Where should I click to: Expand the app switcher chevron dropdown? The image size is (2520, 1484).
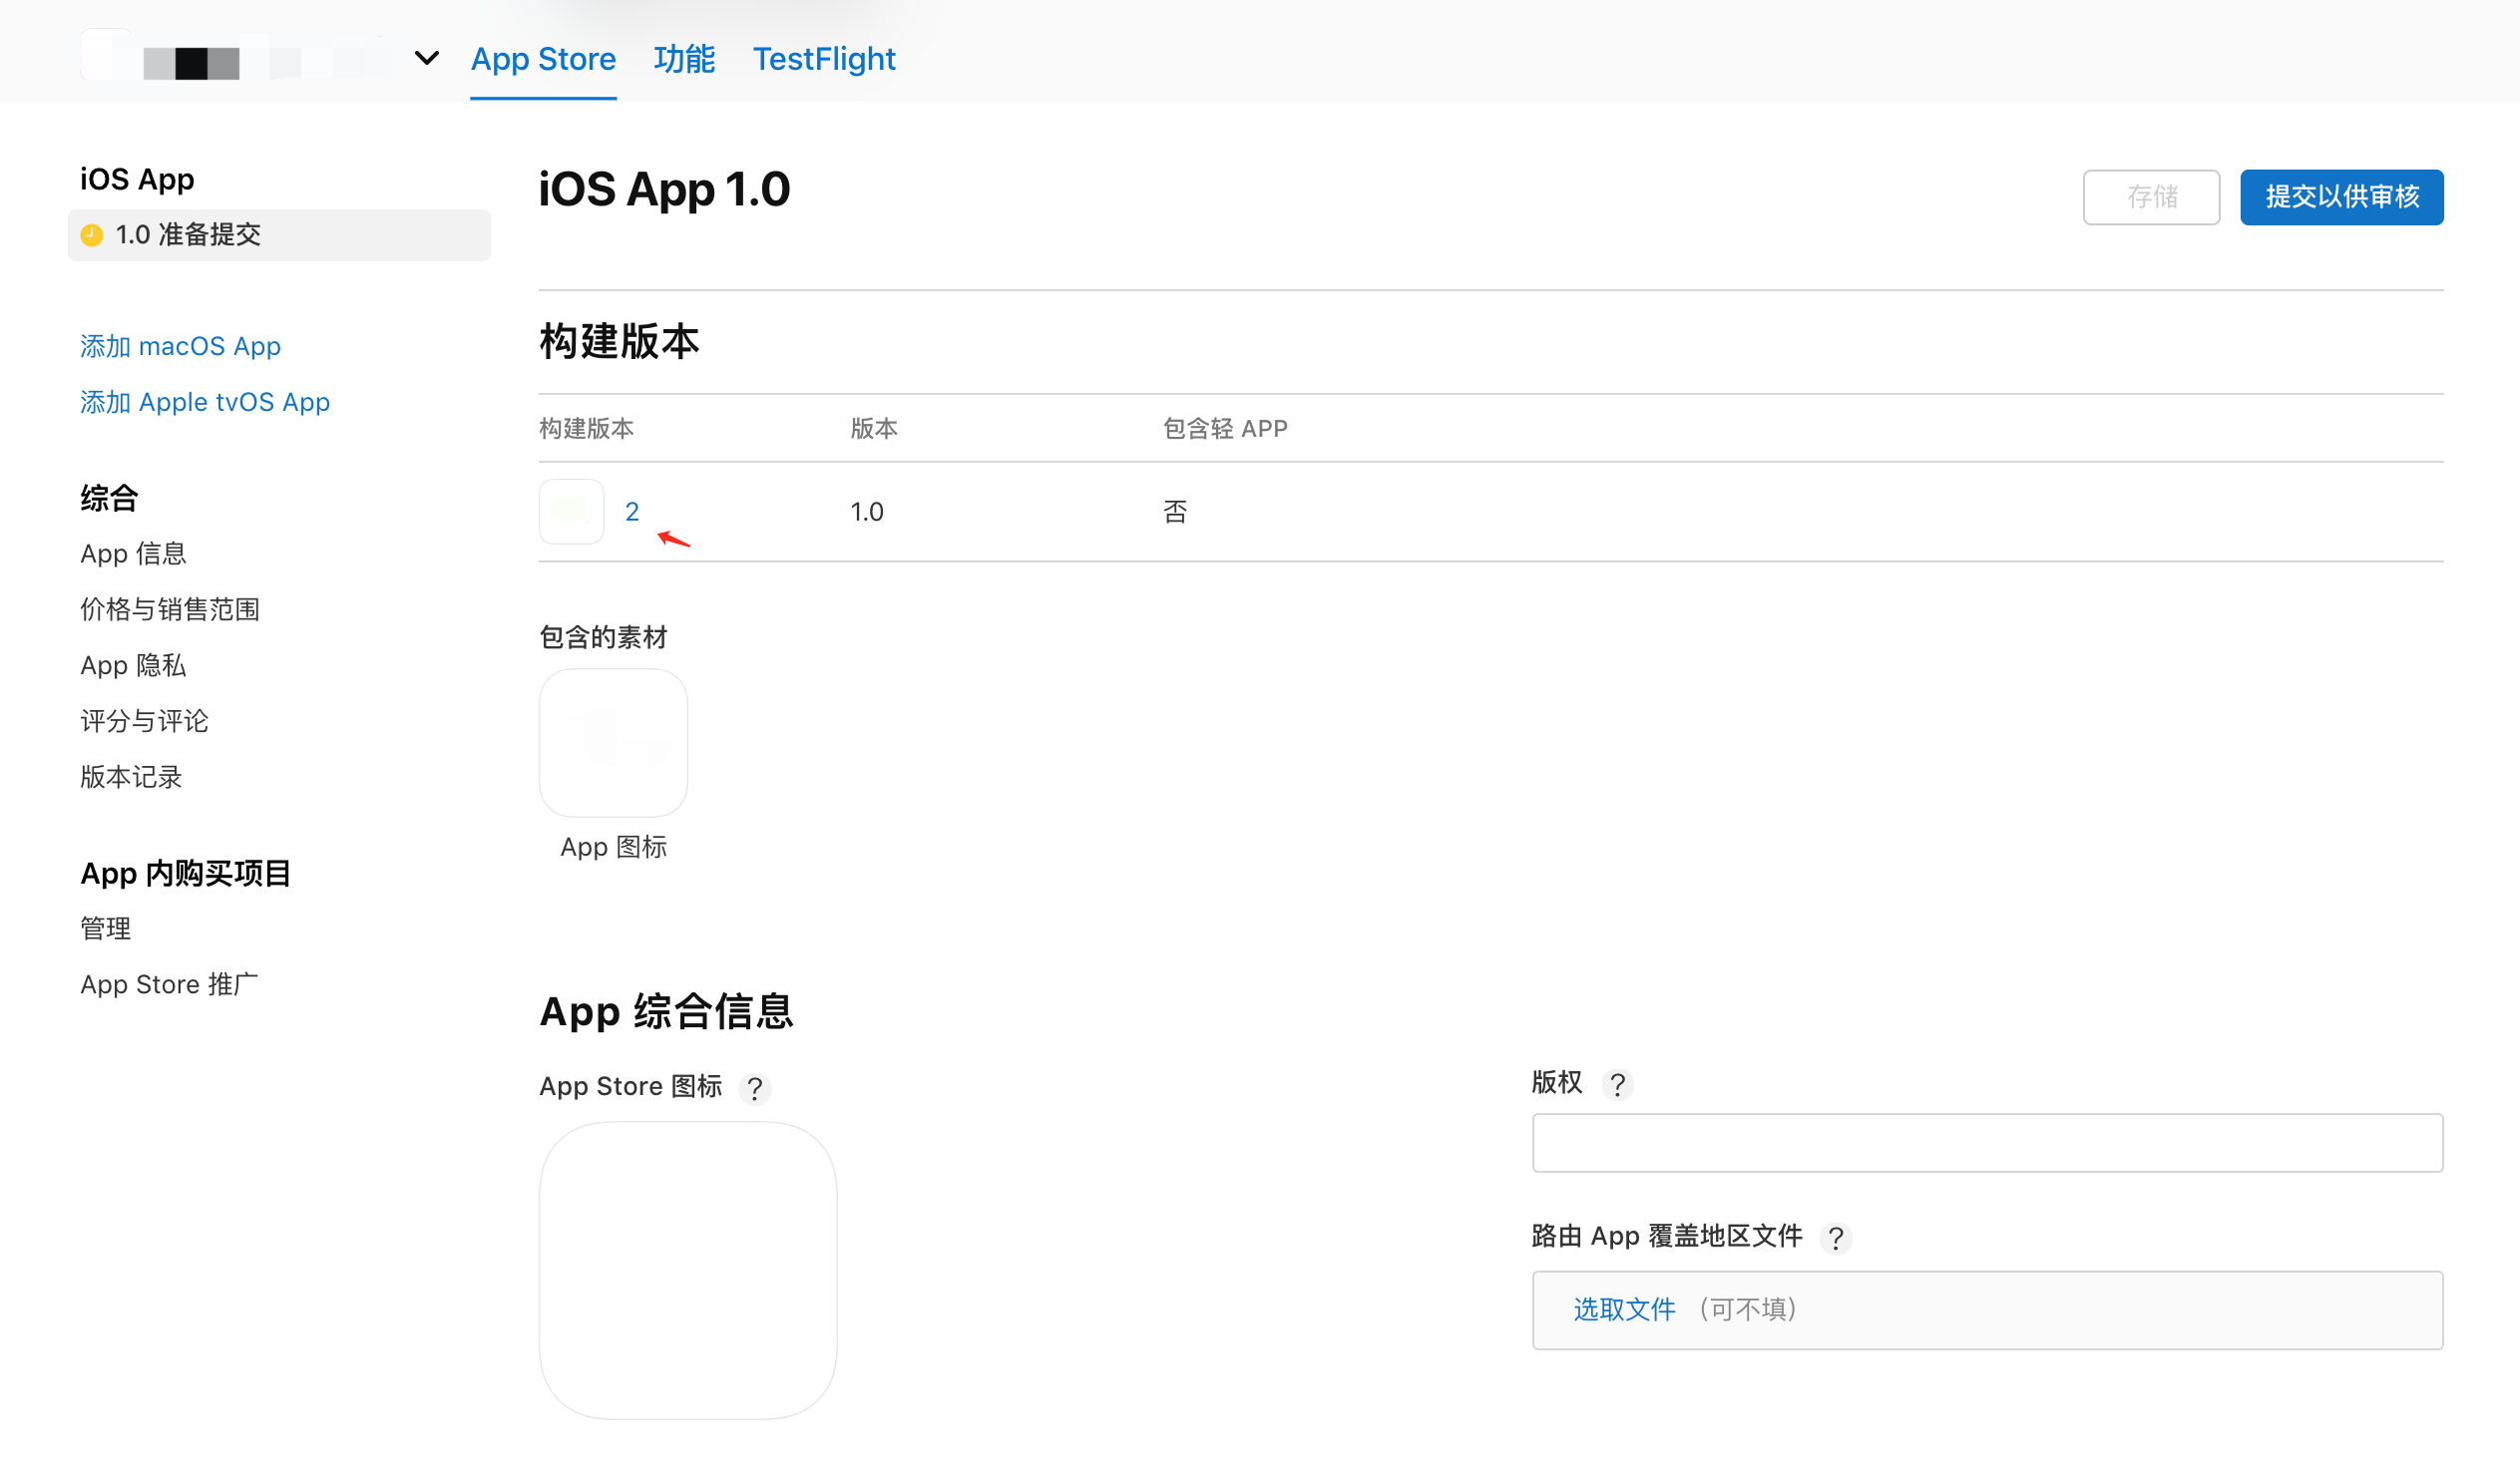[x=427, y=58]
